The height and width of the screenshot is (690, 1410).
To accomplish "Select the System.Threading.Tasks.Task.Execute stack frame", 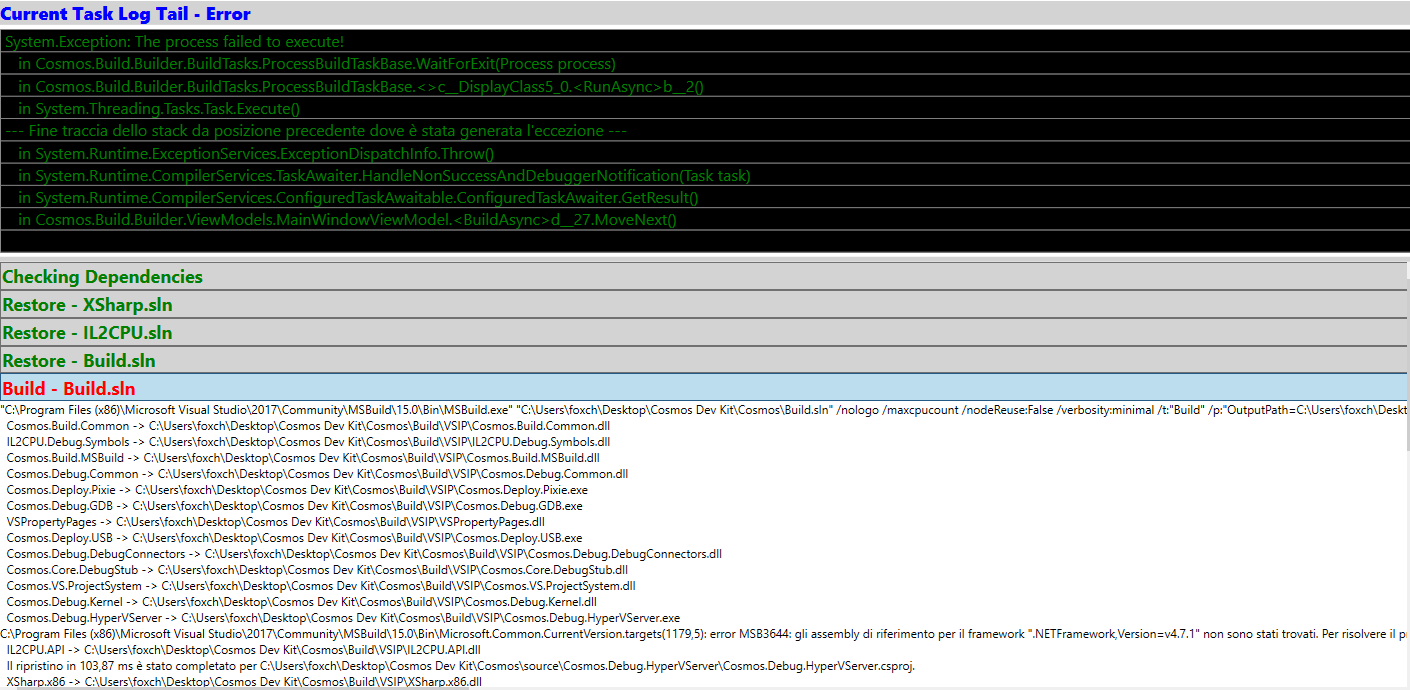I will (x=160, y=108).
